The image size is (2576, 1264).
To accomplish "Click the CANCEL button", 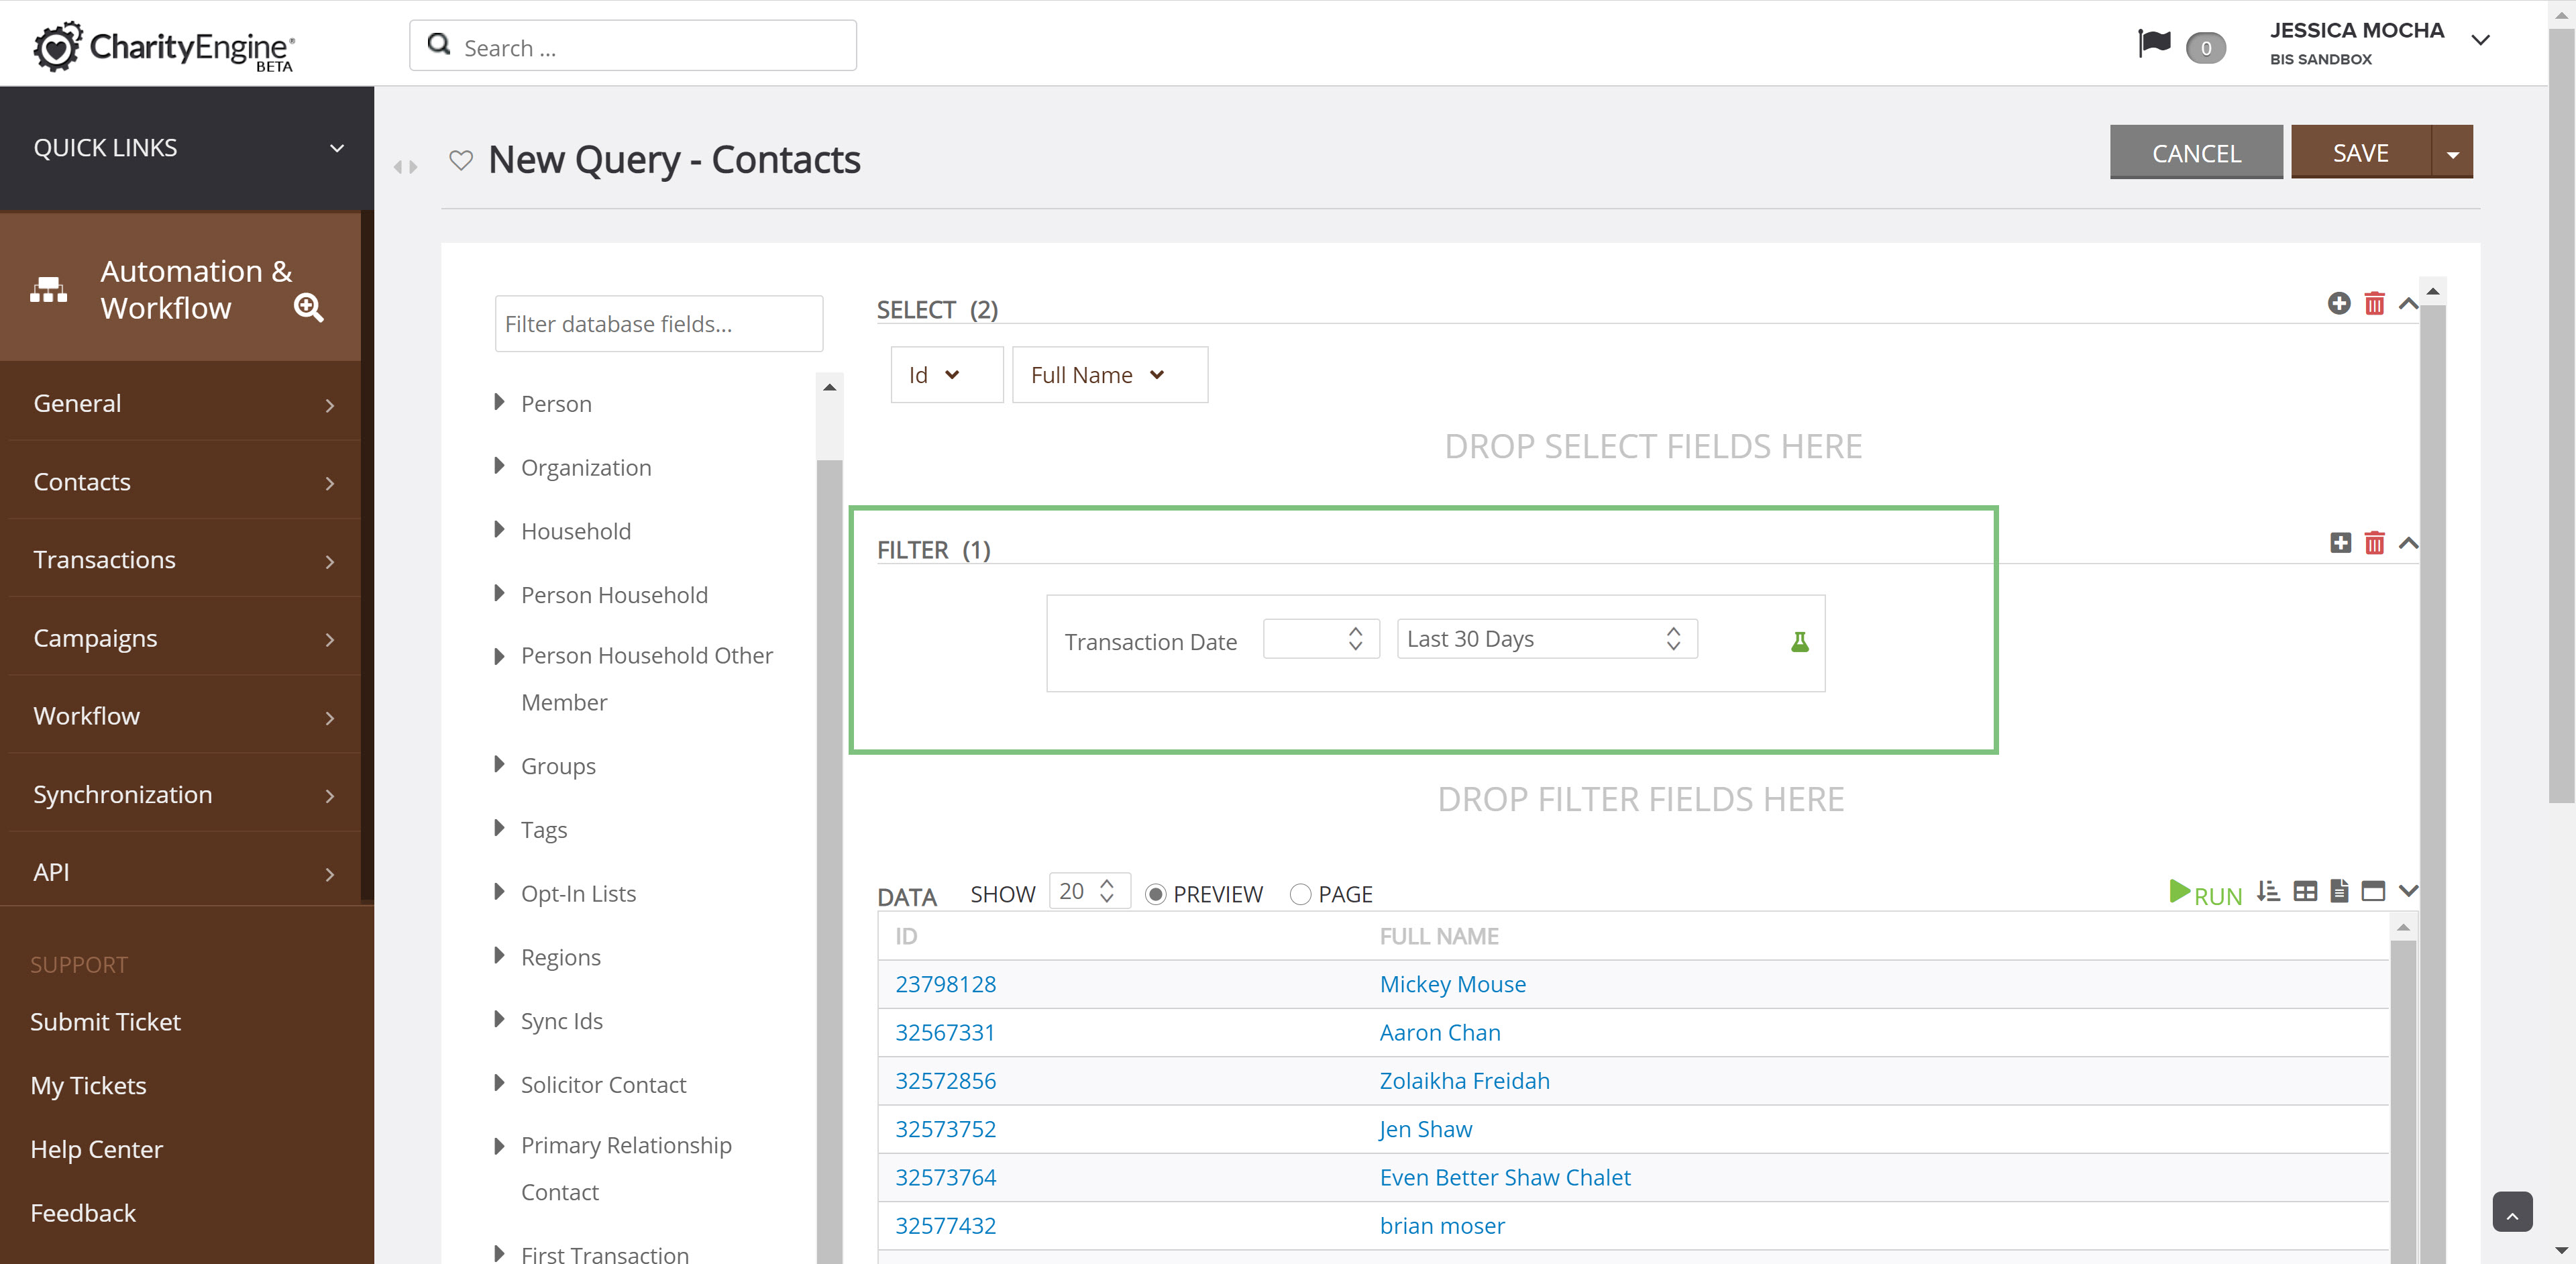I will pos(2196,153).
